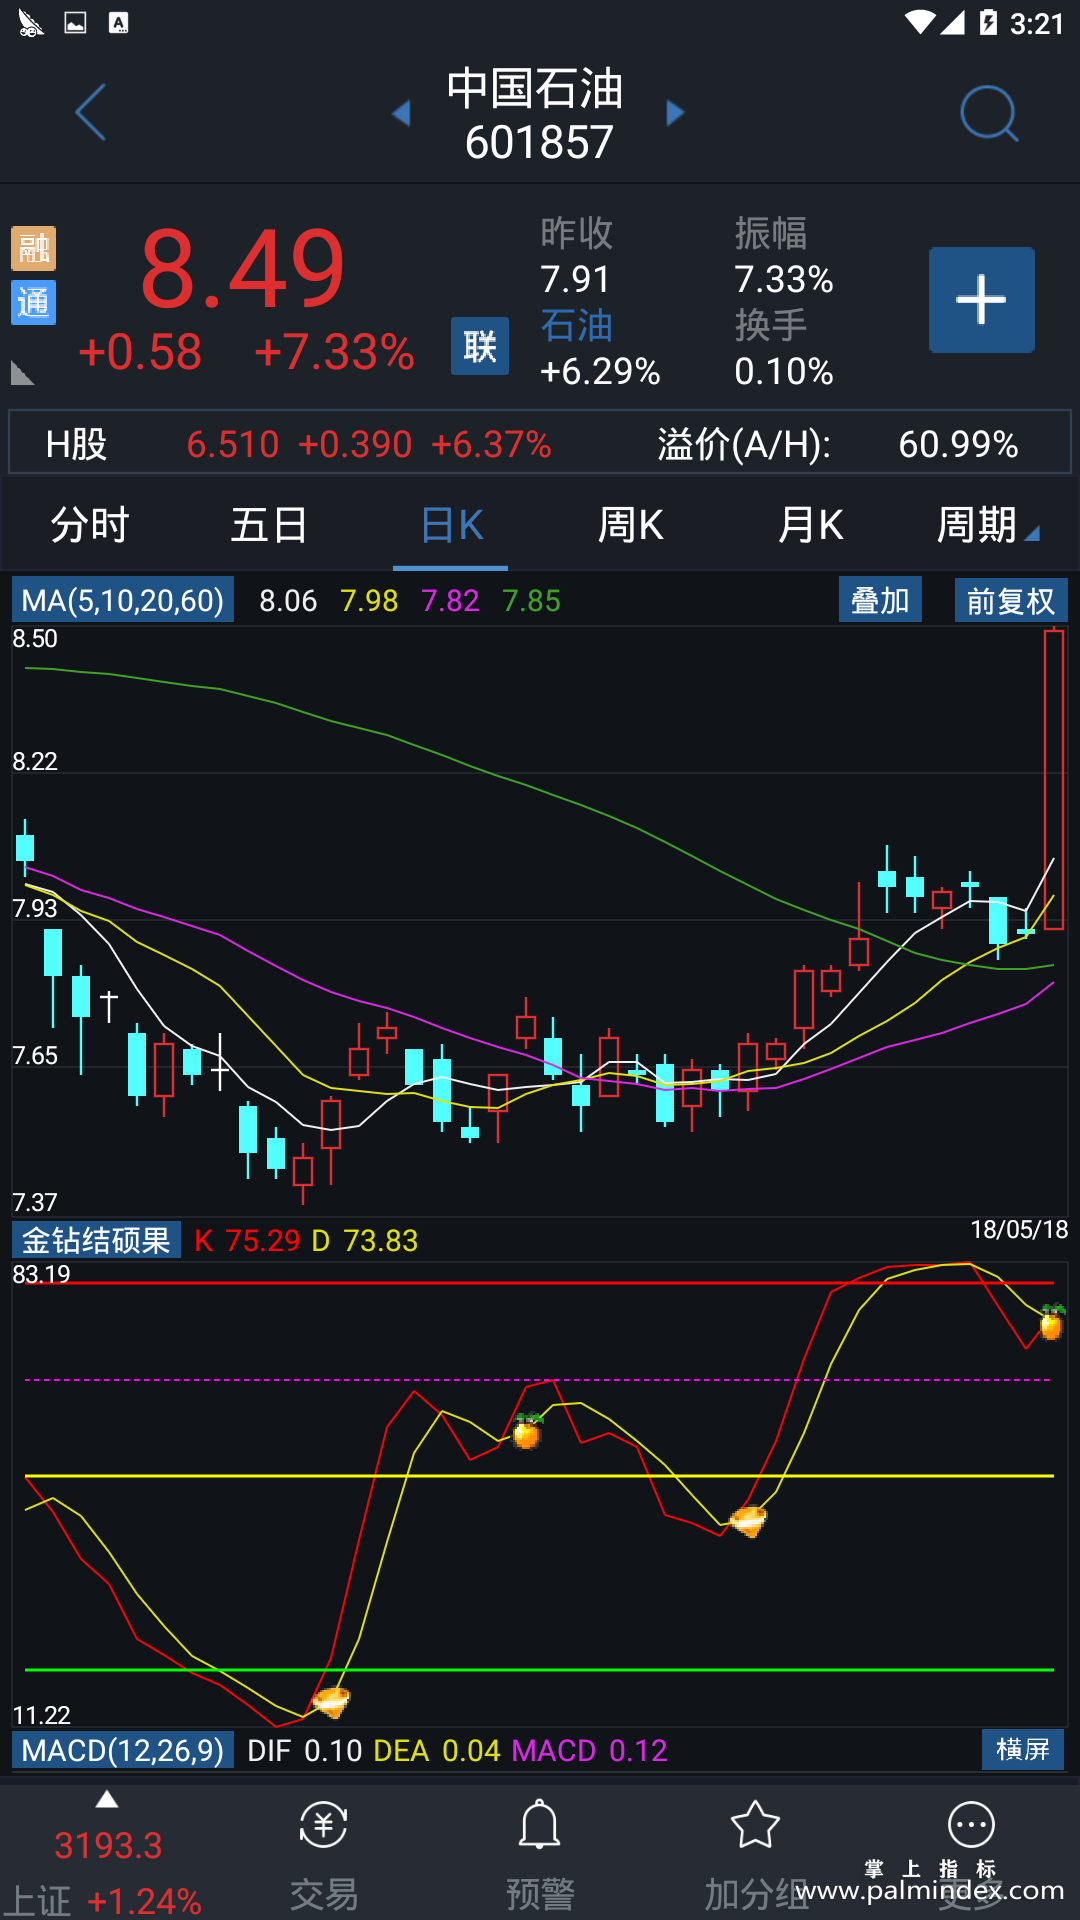Tap the MA(5,10,20,60) indicator label
This screenshot has height=1920, width=1080.
[123, 600]
